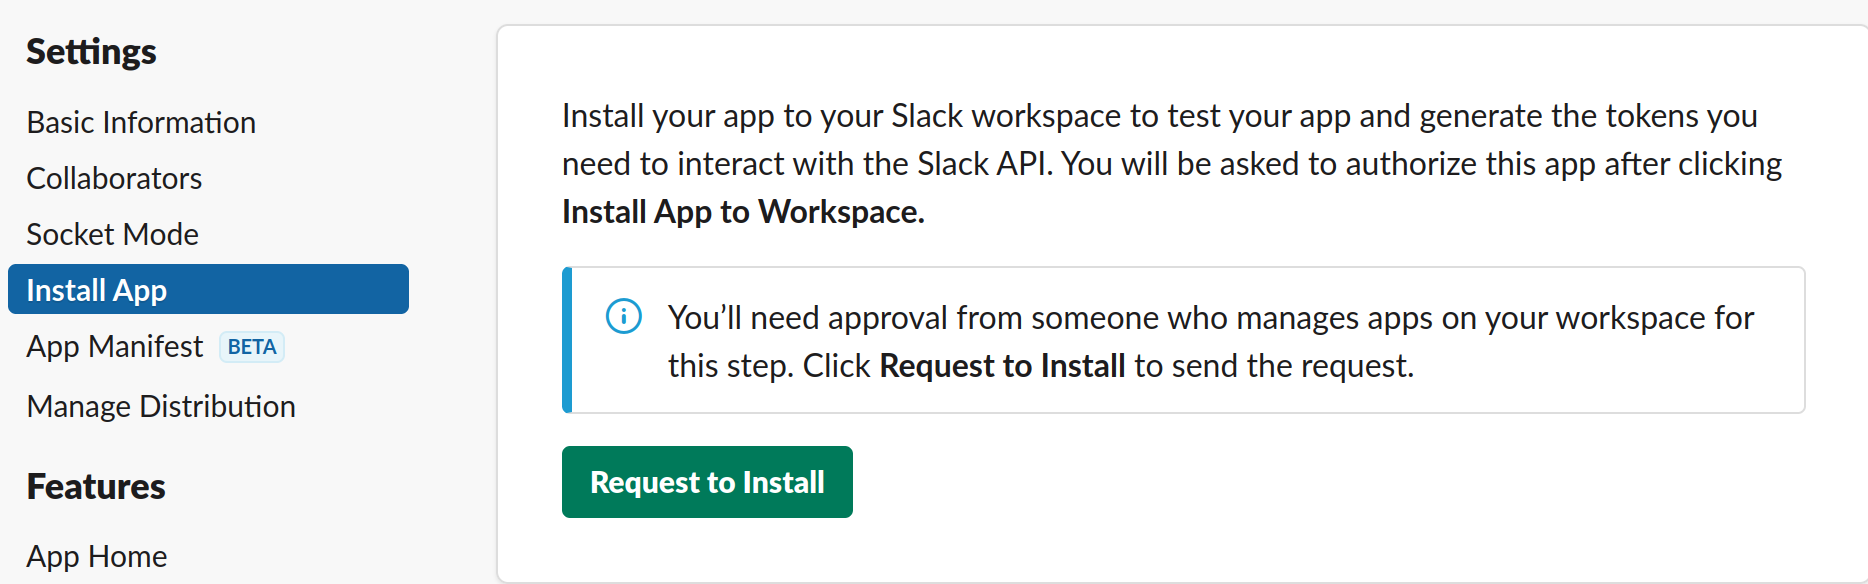Screen dimensions: 1868x584
Task: Open Socket Mode settings
Action: coord(112,234)
